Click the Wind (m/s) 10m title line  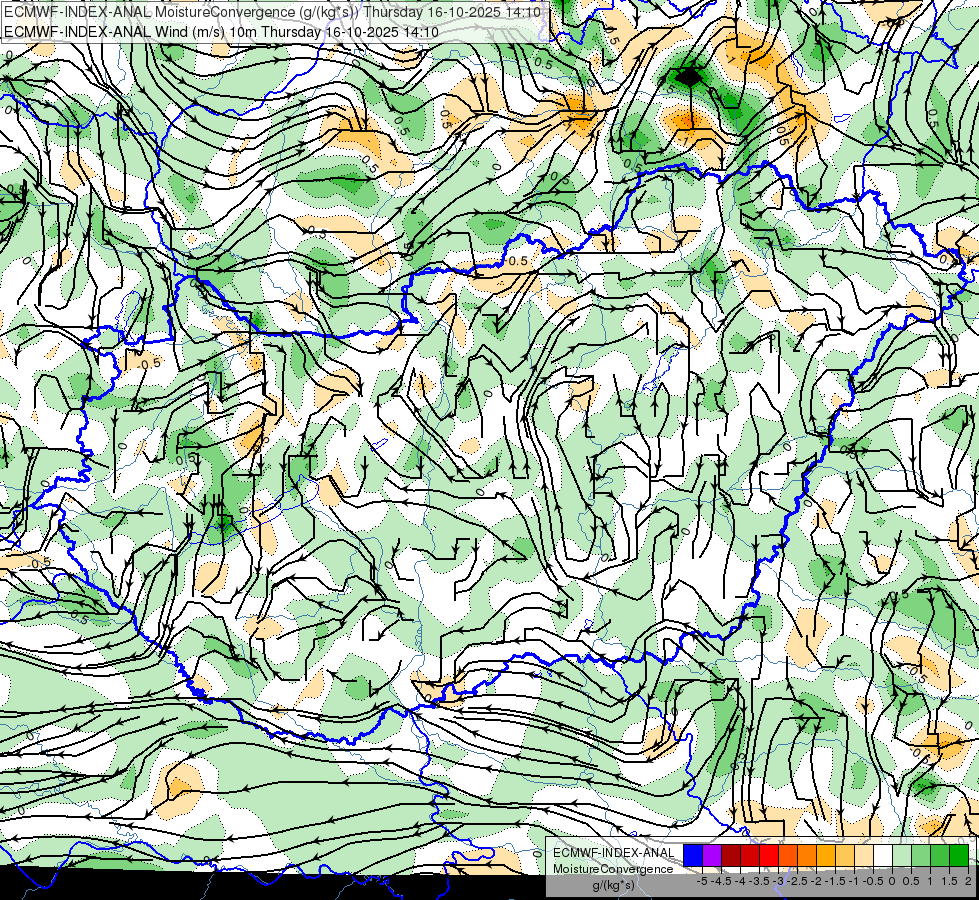tap(222, 32)
